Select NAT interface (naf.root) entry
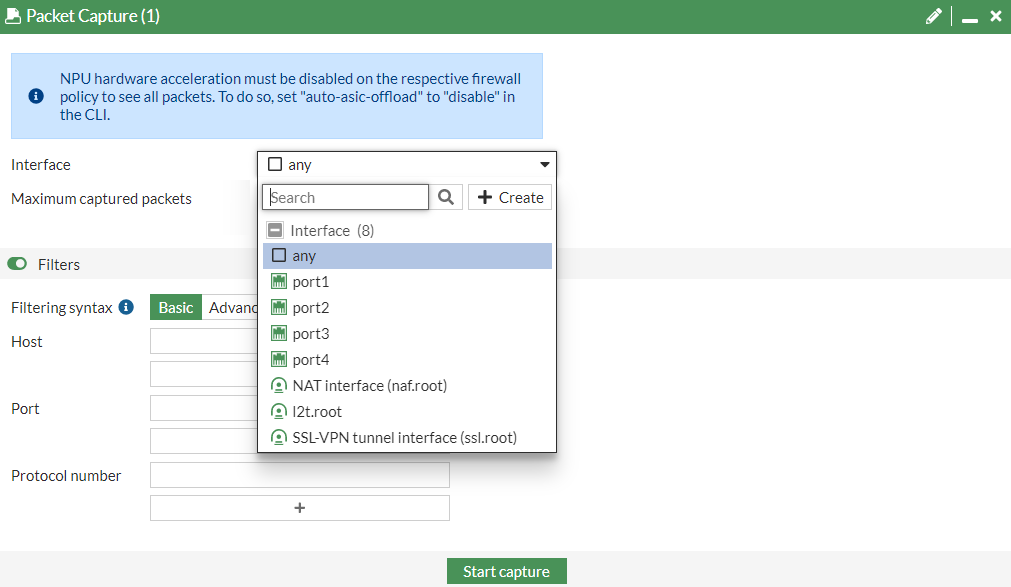1011x587 pixels. (407, 385)
